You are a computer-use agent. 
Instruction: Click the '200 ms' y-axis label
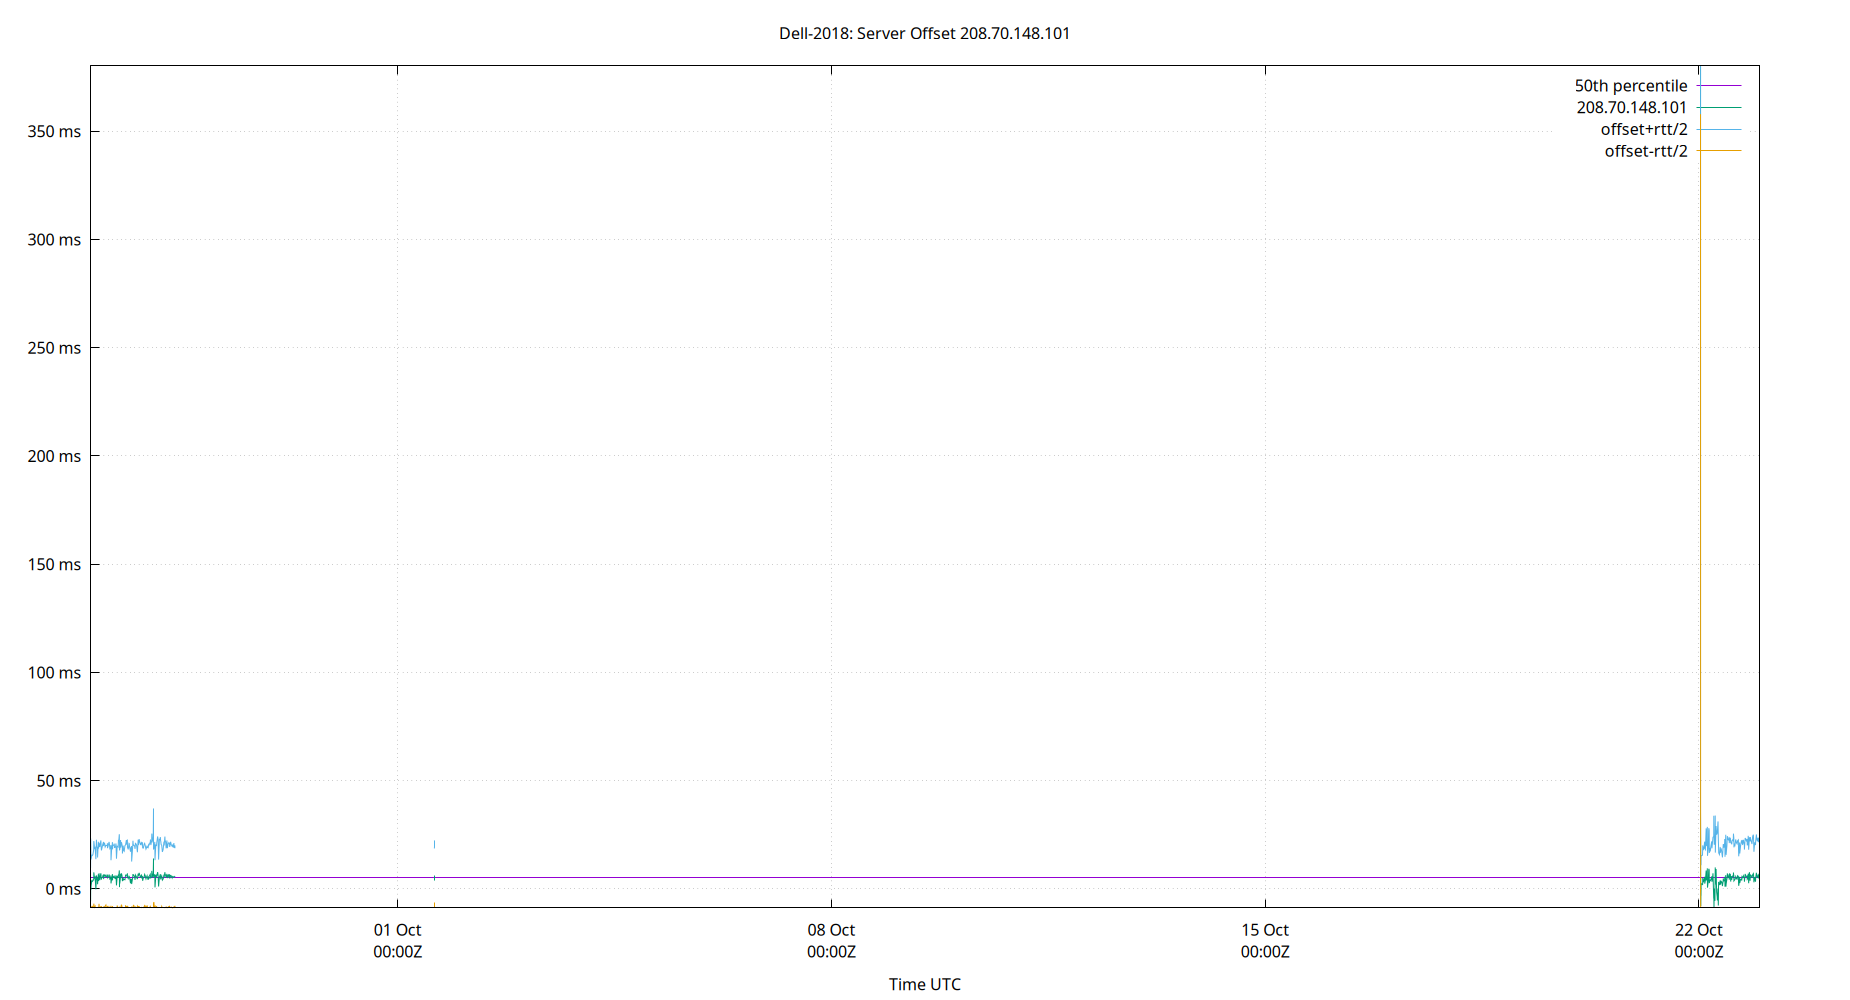pyautogui.click(x=54, y=456)
